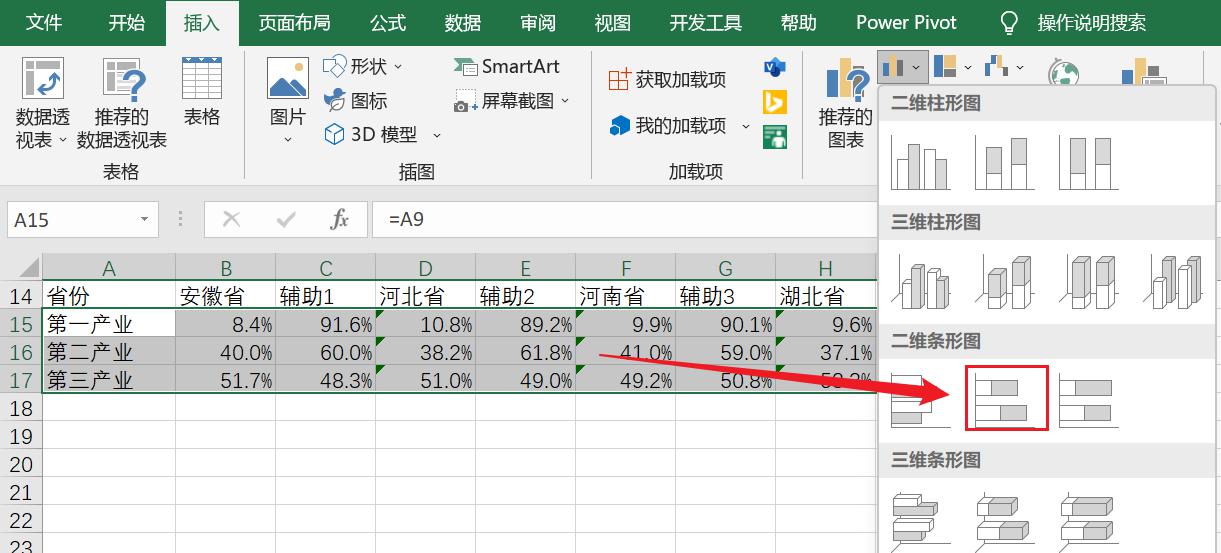This screenshot has height=553, width=1221.
Task: Select the 2-D clustered column chart
Action: click(921, 162)
